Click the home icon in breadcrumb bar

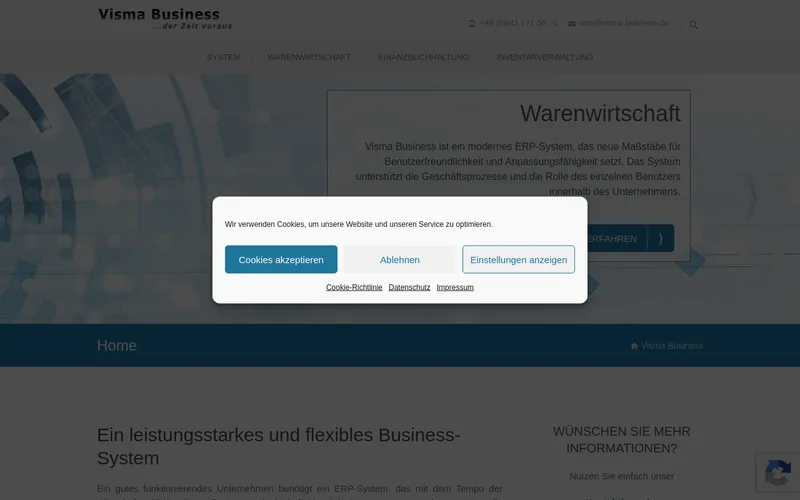pos(634,346)
